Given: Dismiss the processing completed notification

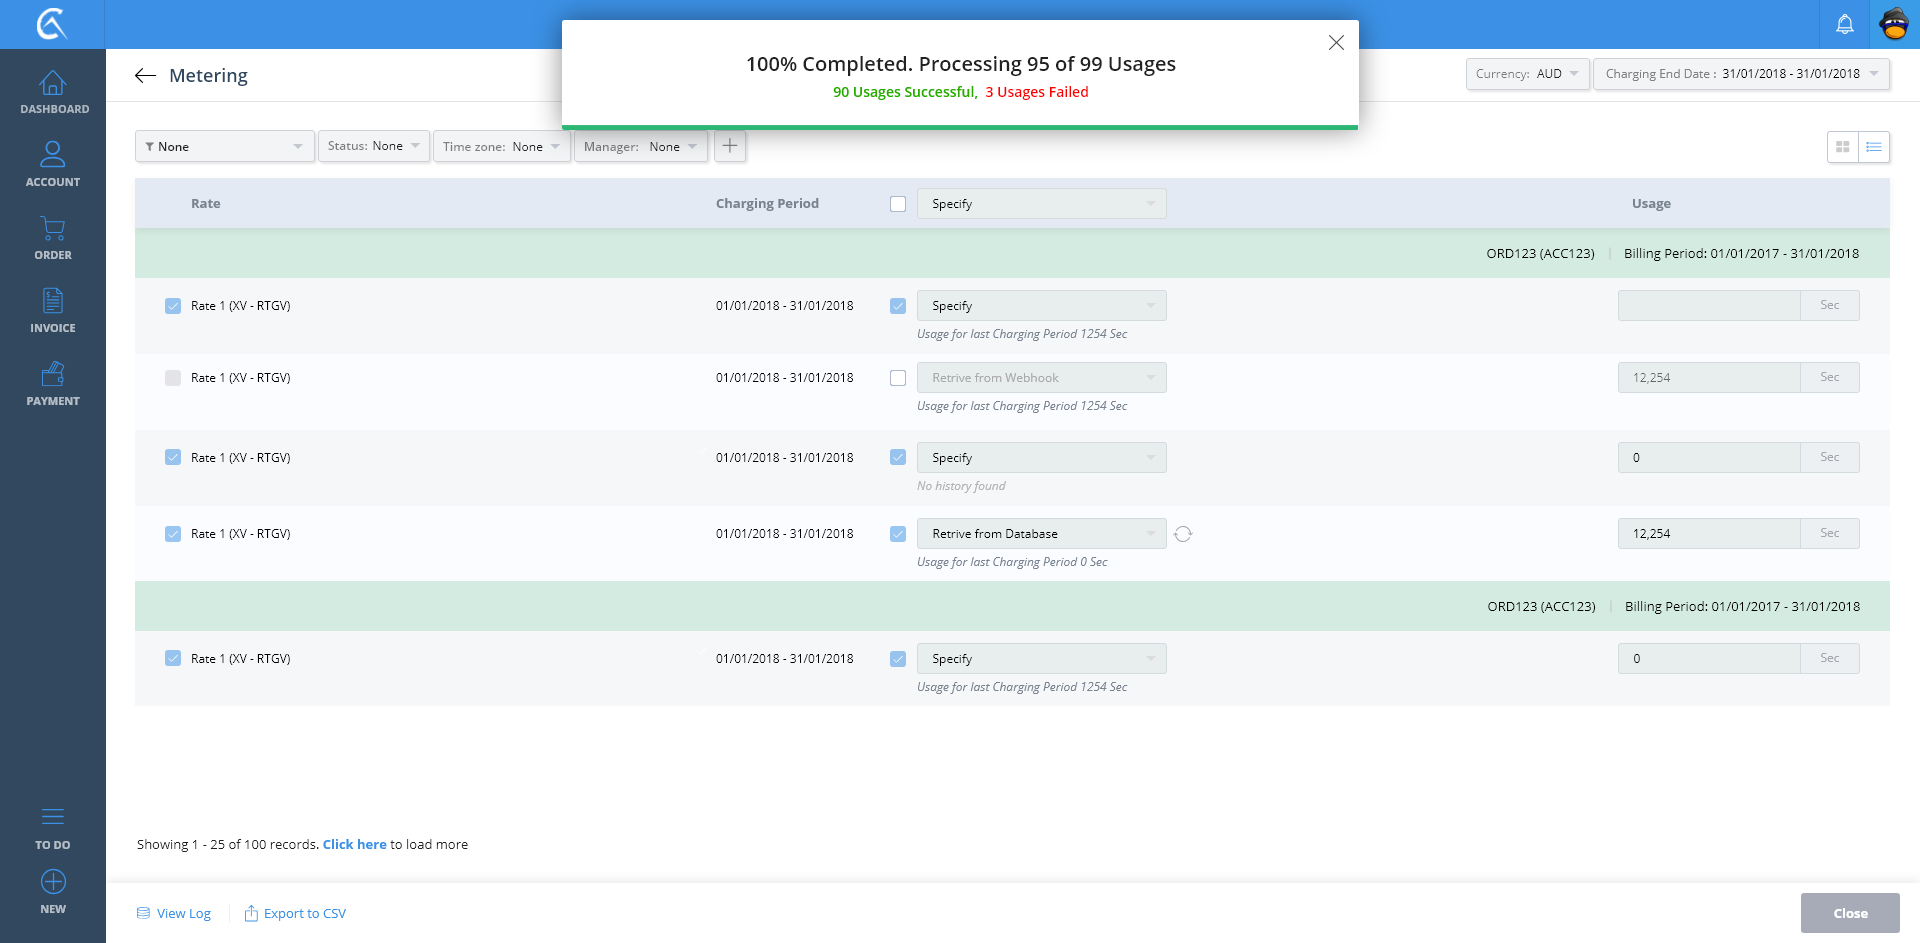Looking at the screenshot, I should pos(1336,43).
